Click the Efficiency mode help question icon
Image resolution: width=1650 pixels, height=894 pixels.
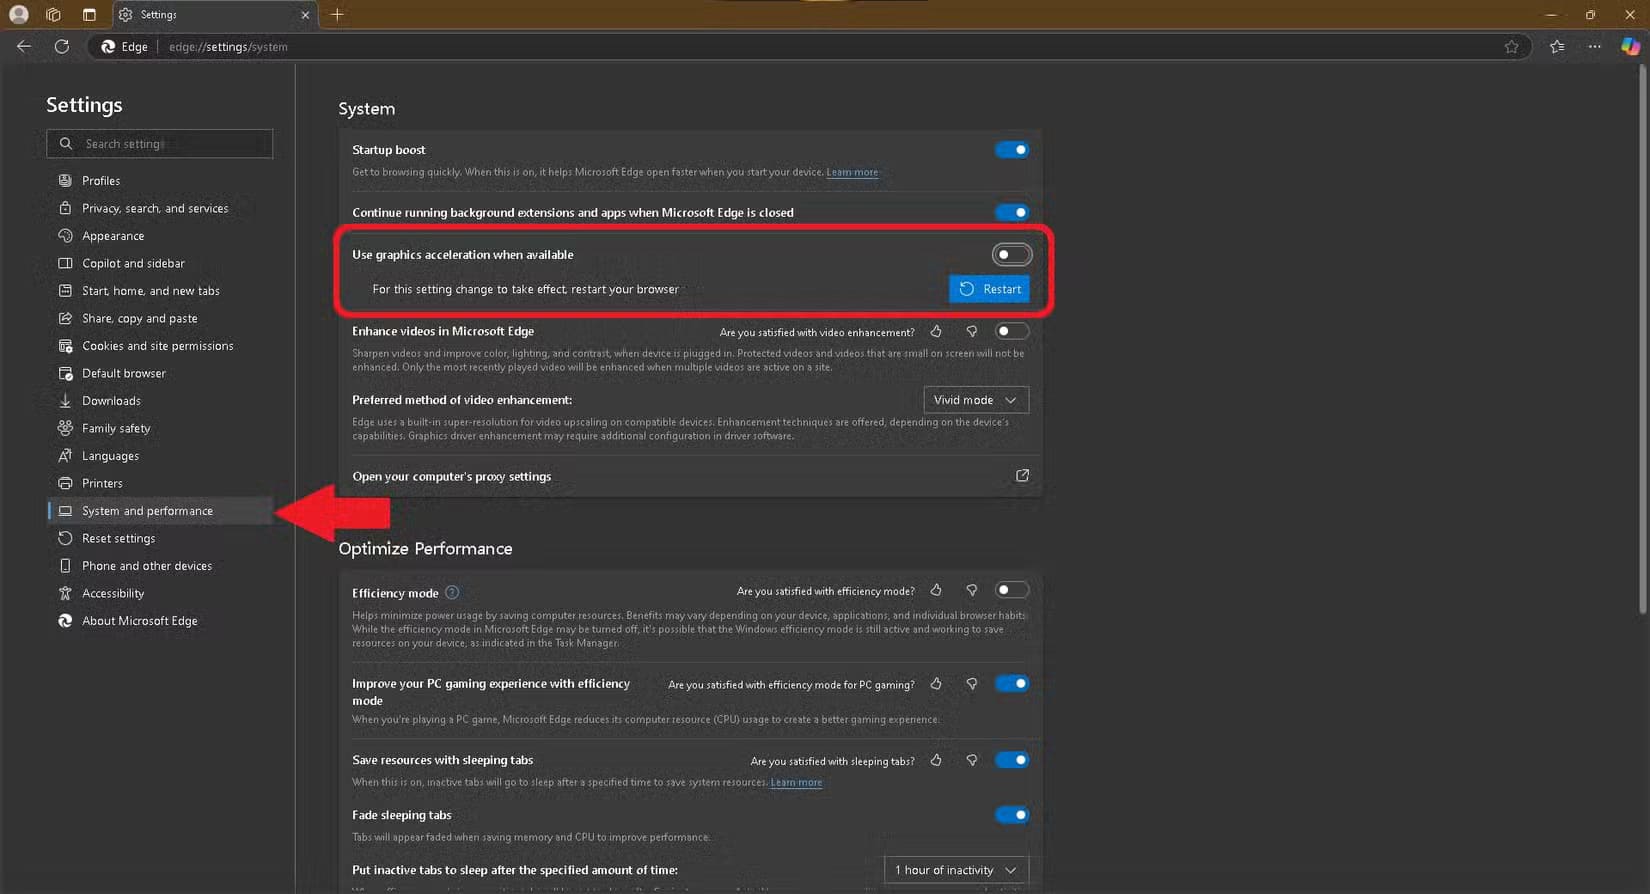point(452,593)
